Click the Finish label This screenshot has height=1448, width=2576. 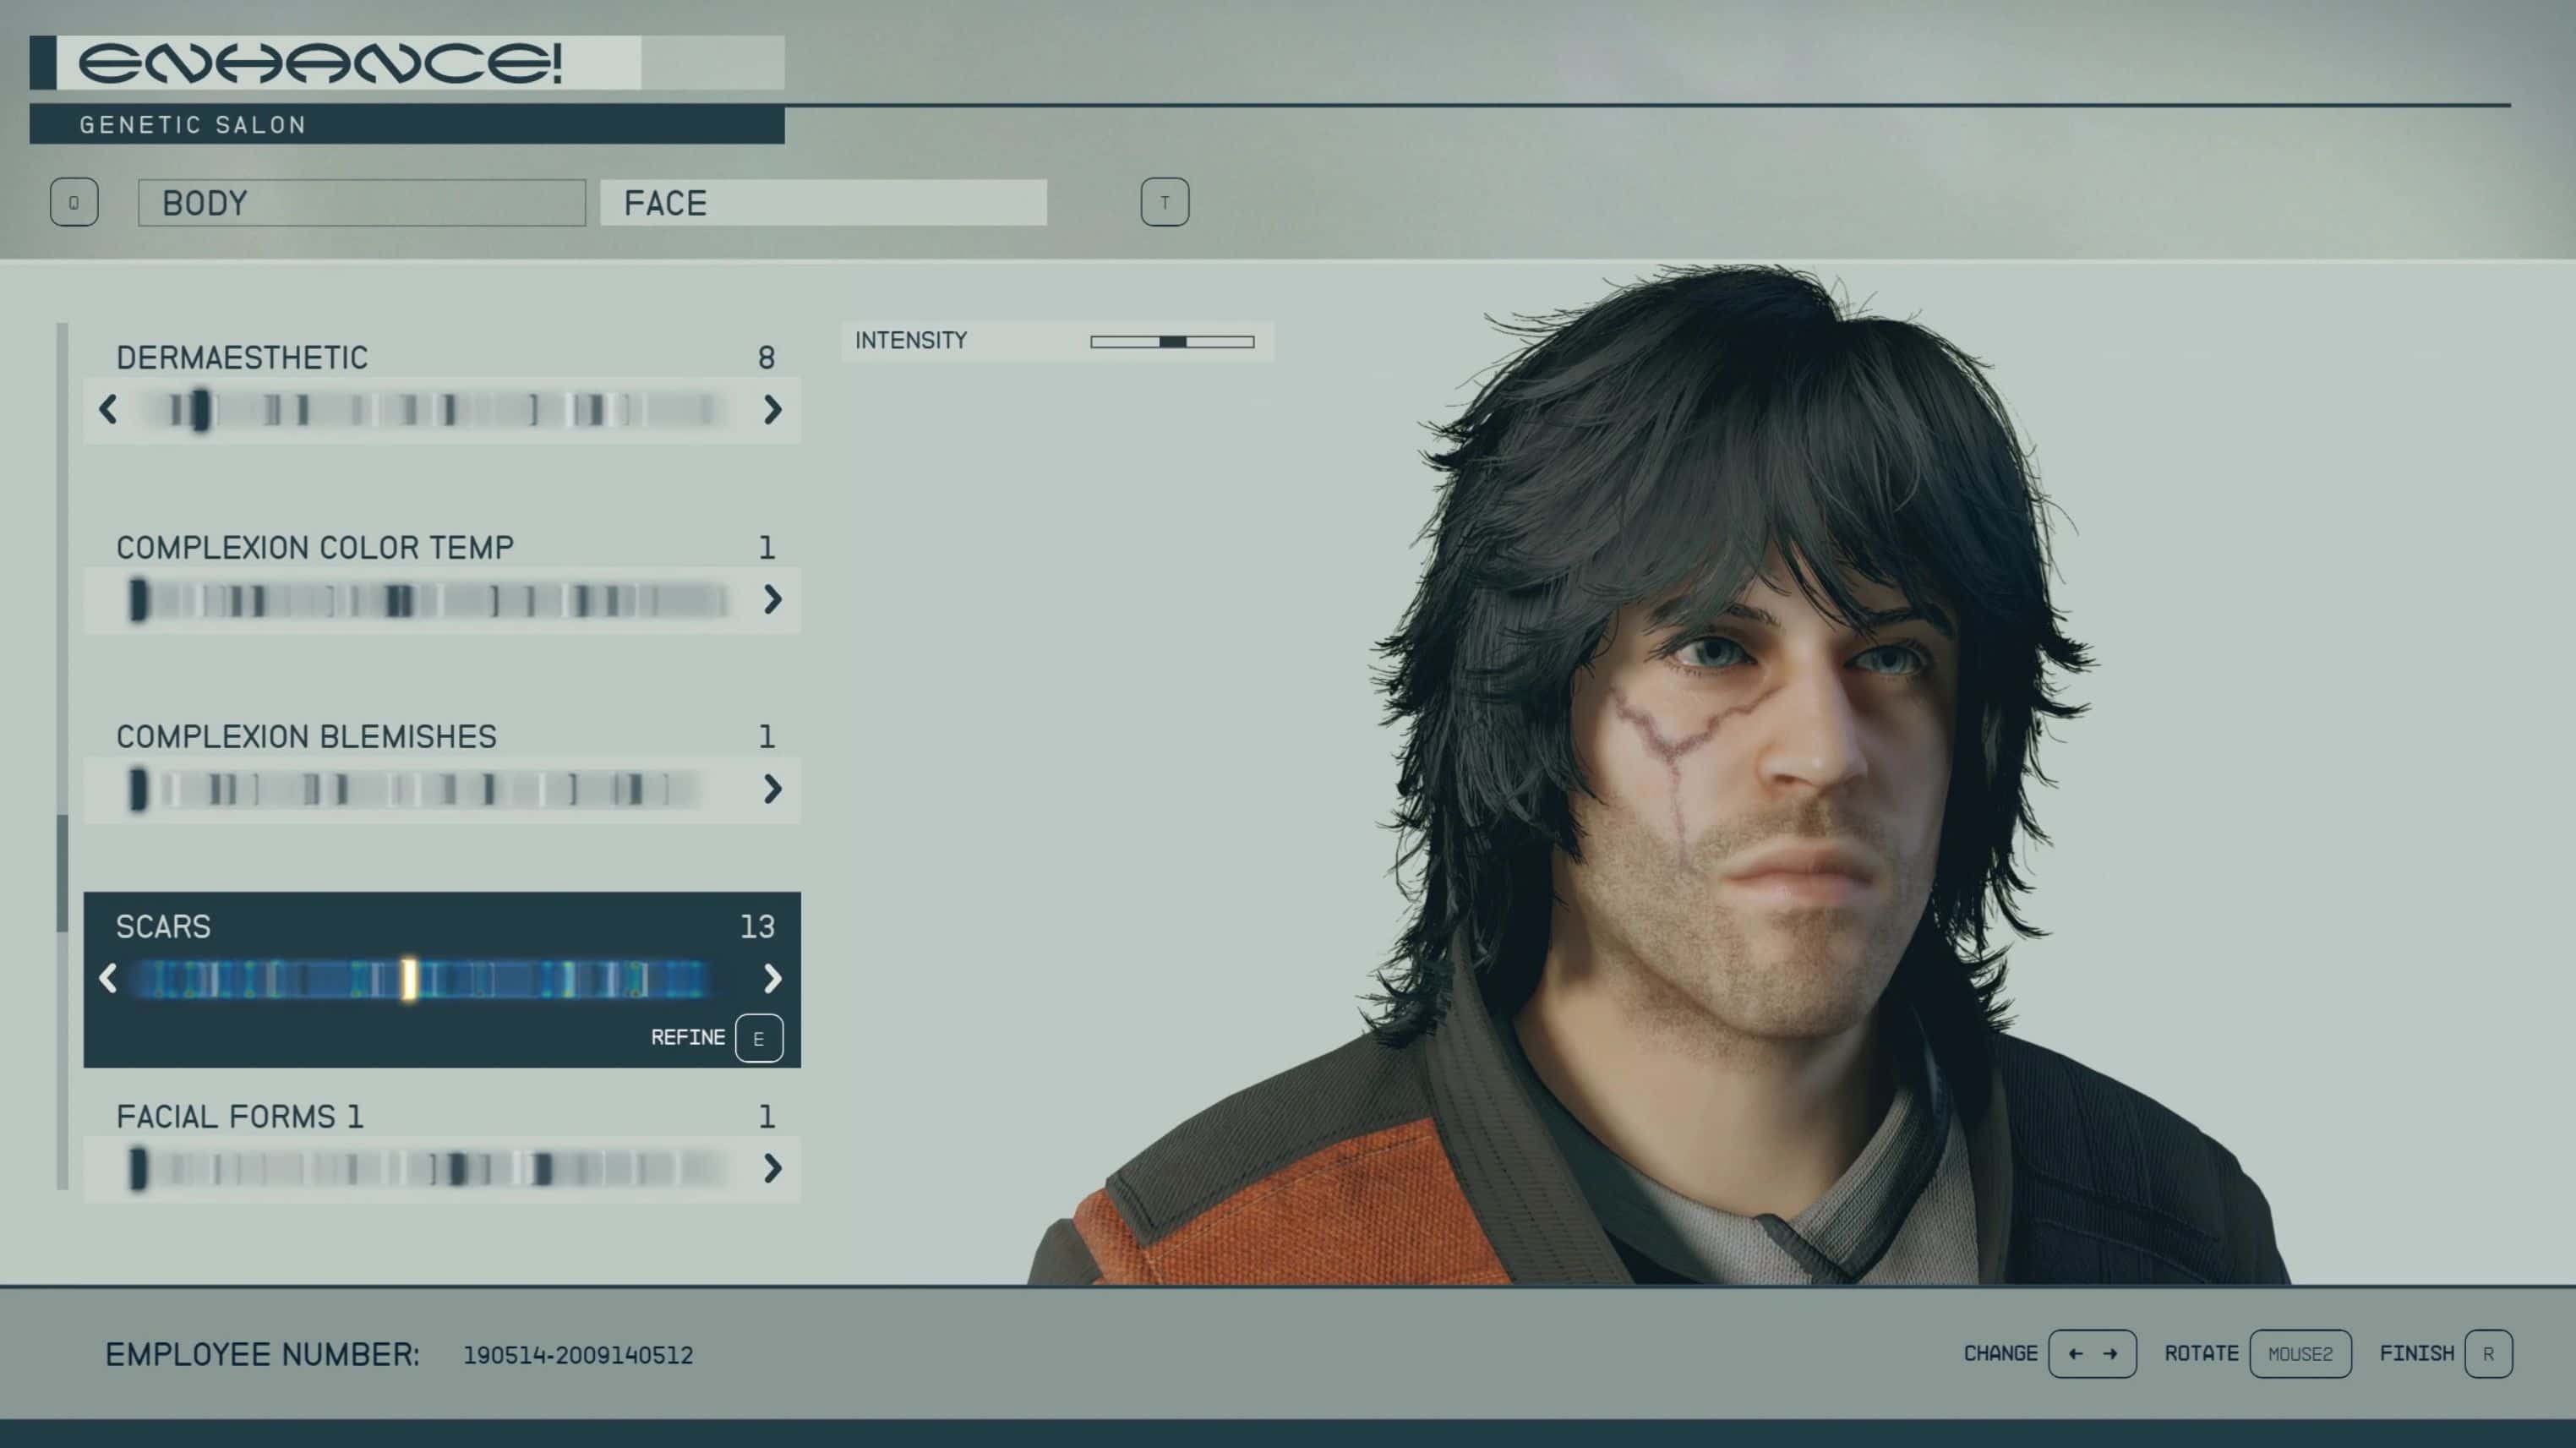tap(2416, 1354)
